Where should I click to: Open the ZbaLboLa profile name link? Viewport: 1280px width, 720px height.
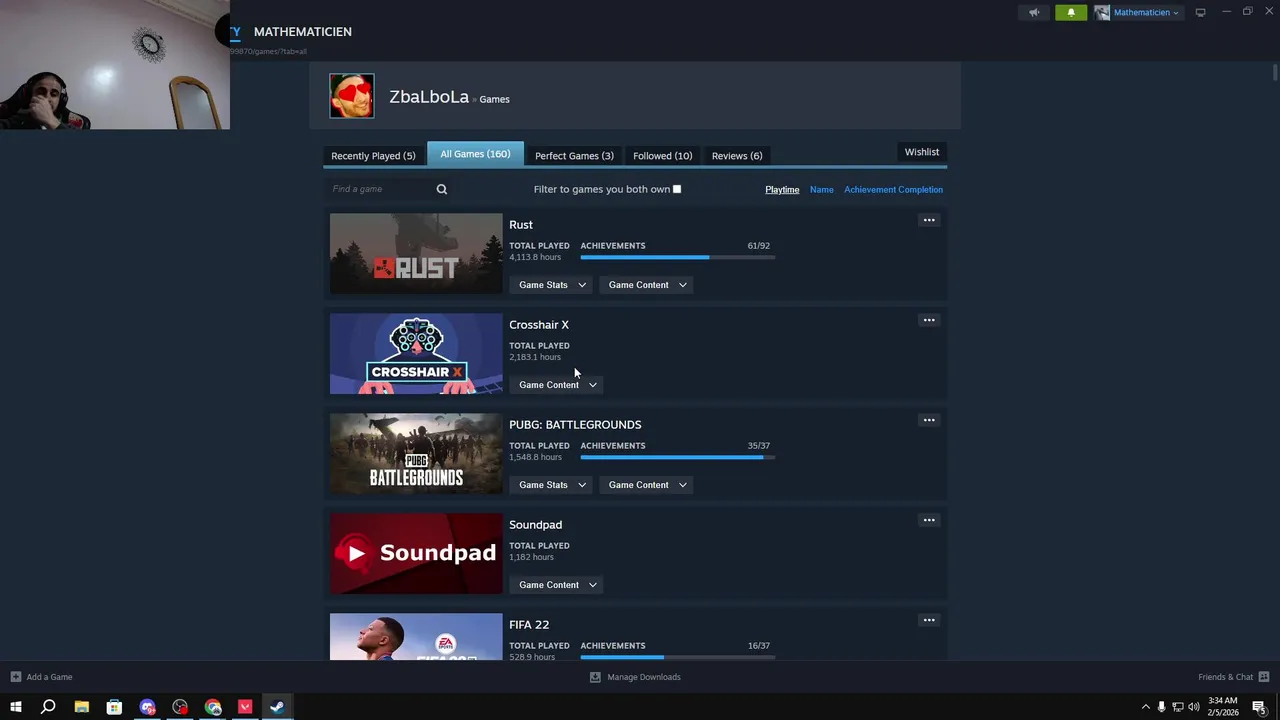point(429,97)
